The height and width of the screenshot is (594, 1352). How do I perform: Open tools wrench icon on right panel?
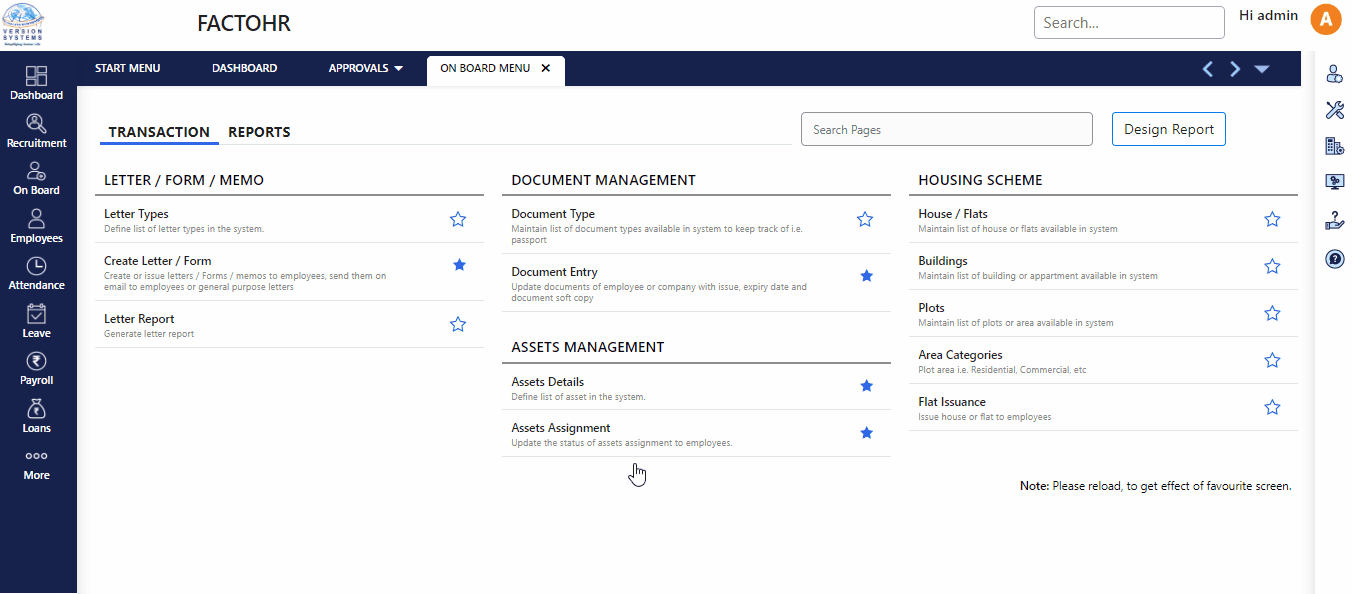pyautogui.click(x=1334, y=110)
